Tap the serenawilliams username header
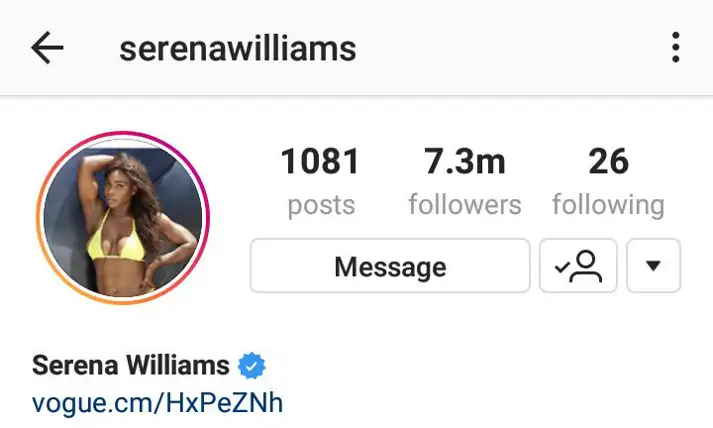Screen dimensions: 713x428 (238, 49)
